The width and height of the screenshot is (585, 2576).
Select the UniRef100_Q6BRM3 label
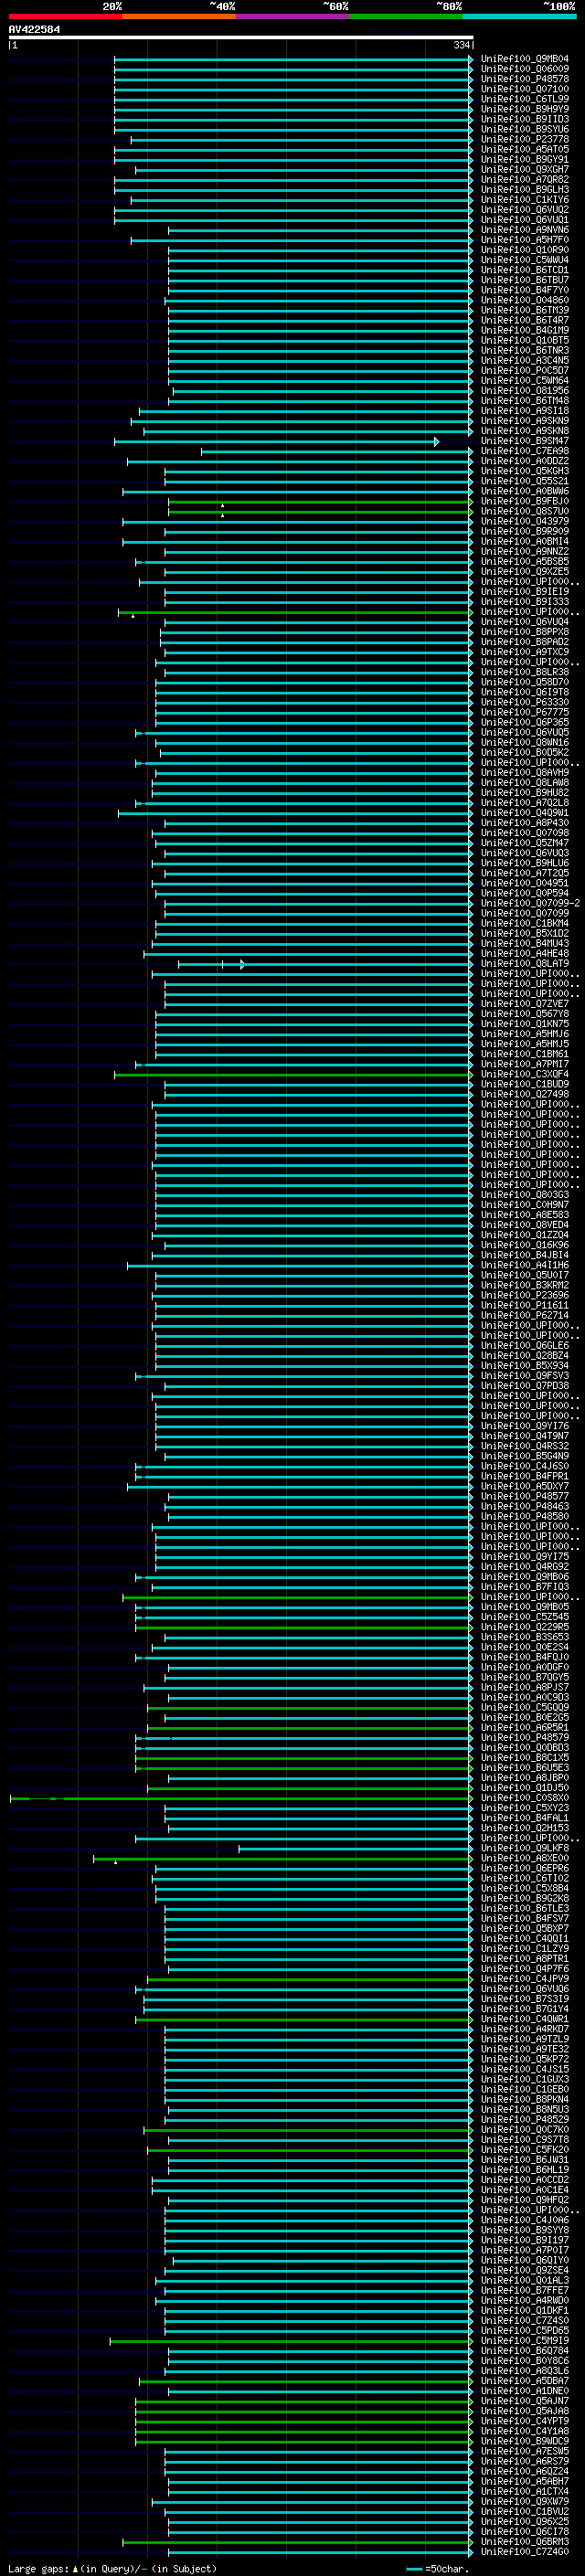pos(525,2541)
